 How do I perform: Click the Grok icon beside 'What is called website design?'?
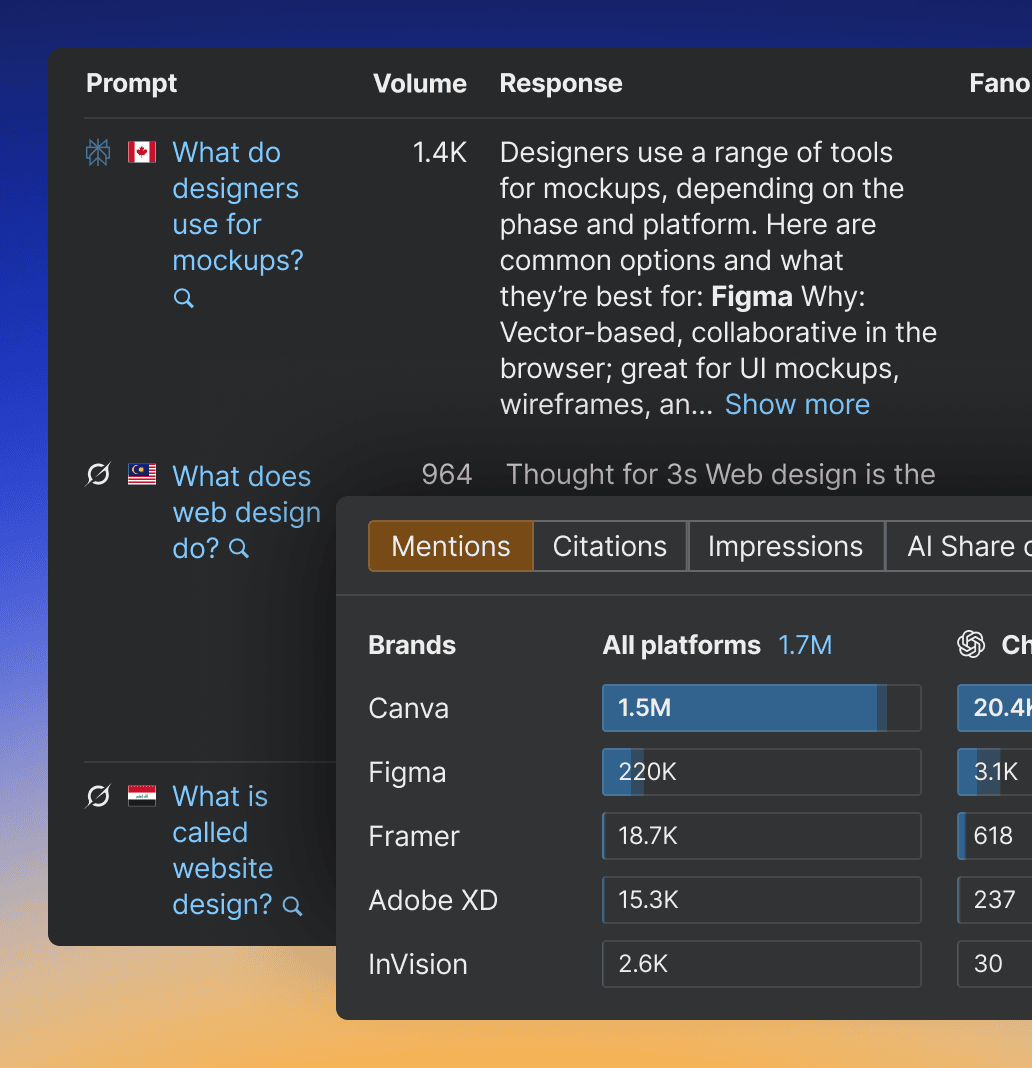[98, 796]
